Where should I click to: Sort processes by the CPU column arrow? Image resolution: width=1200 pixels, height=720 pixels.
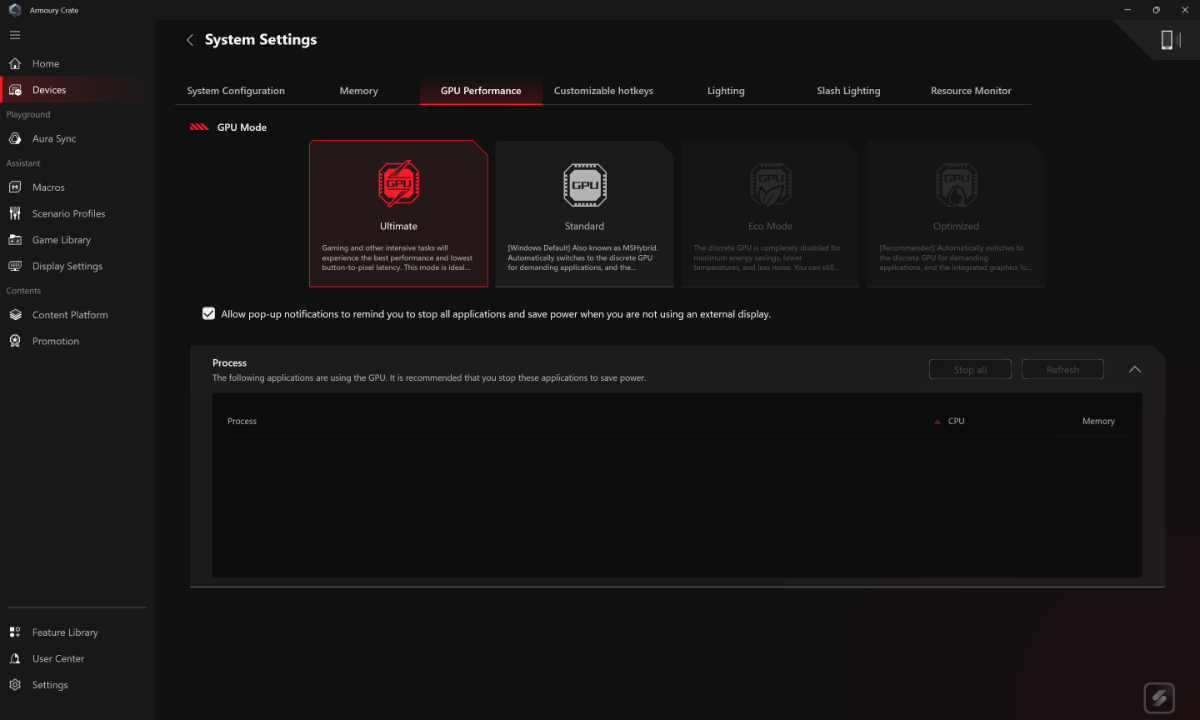point(937,422)
